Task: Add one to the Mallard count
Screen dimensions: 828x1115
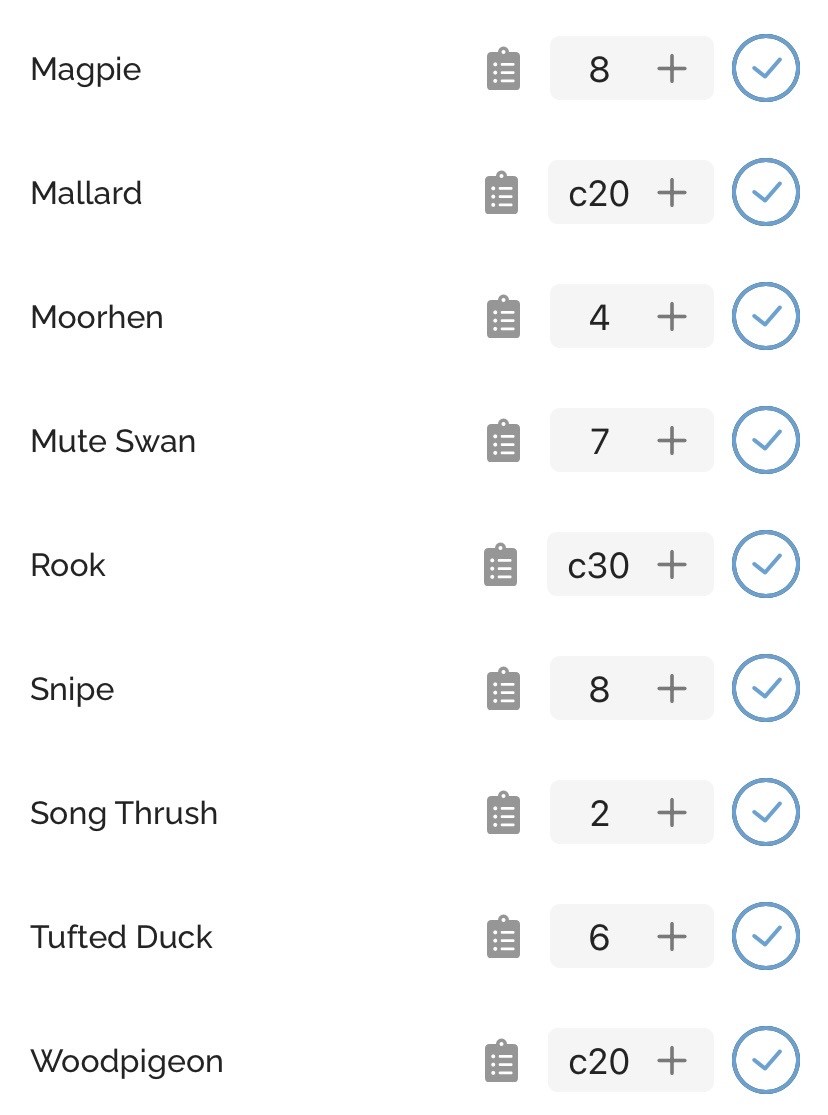Action: (x=672, y=193)
